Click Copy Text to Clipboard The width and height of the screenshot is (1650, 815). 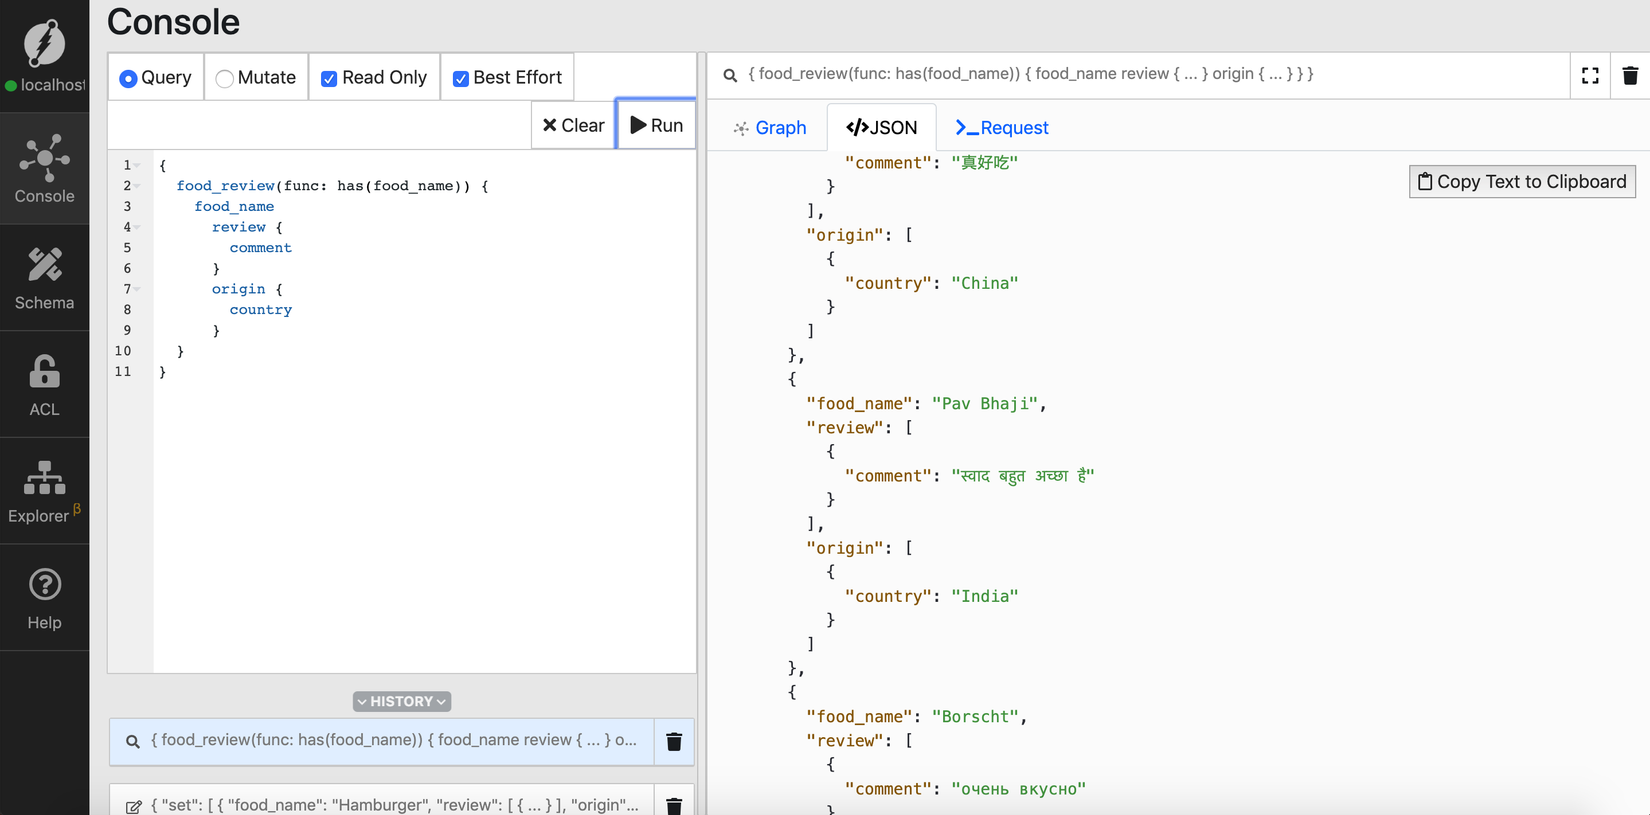[x=1521, y=182]
